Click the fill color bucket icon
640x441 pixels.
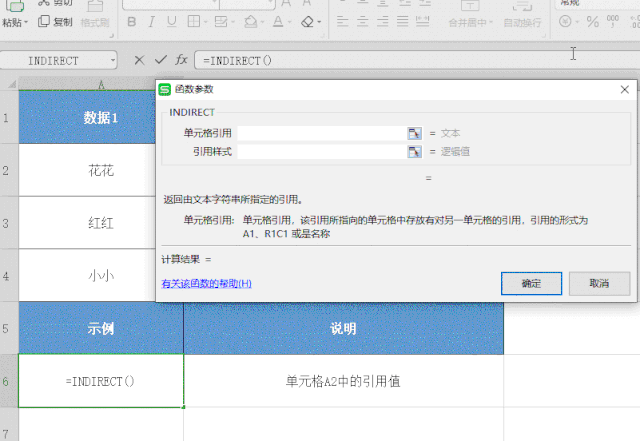click(250, 22)
